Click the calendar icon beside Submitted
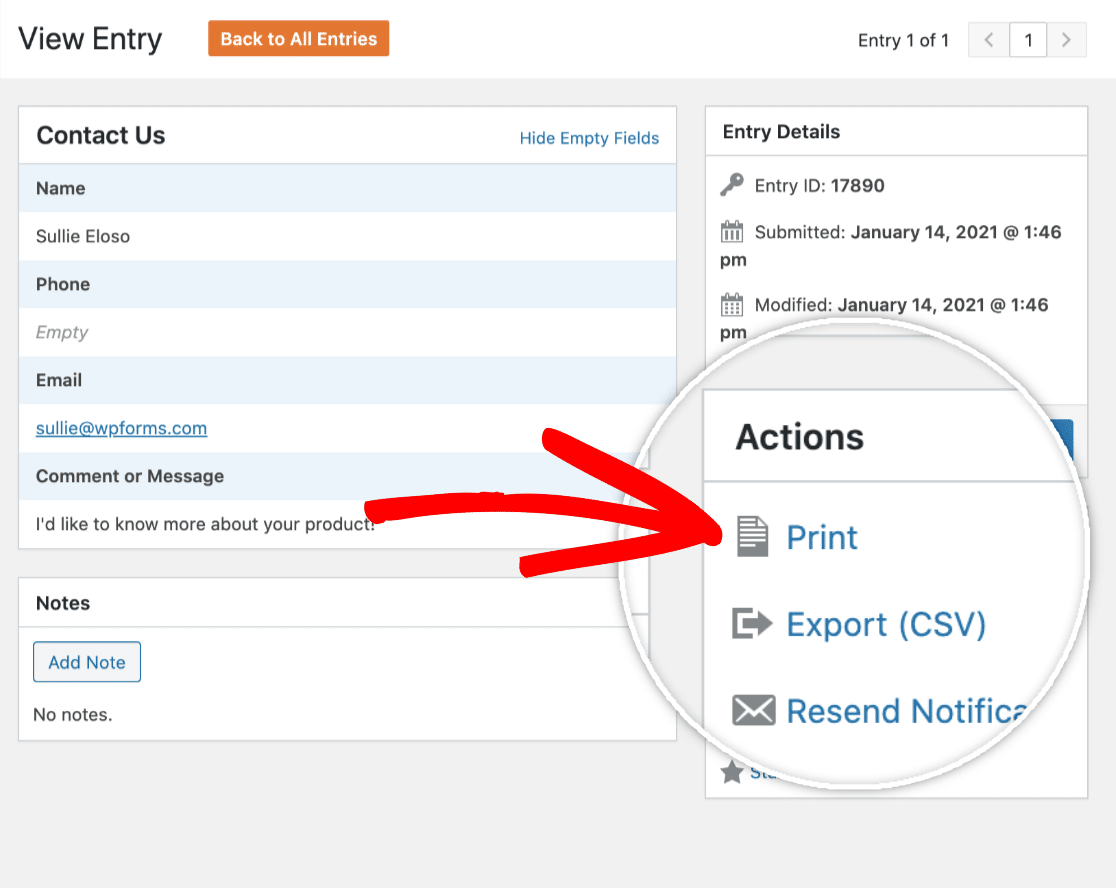The height and width of the screenshot is (888, 1116). point(732,232)
